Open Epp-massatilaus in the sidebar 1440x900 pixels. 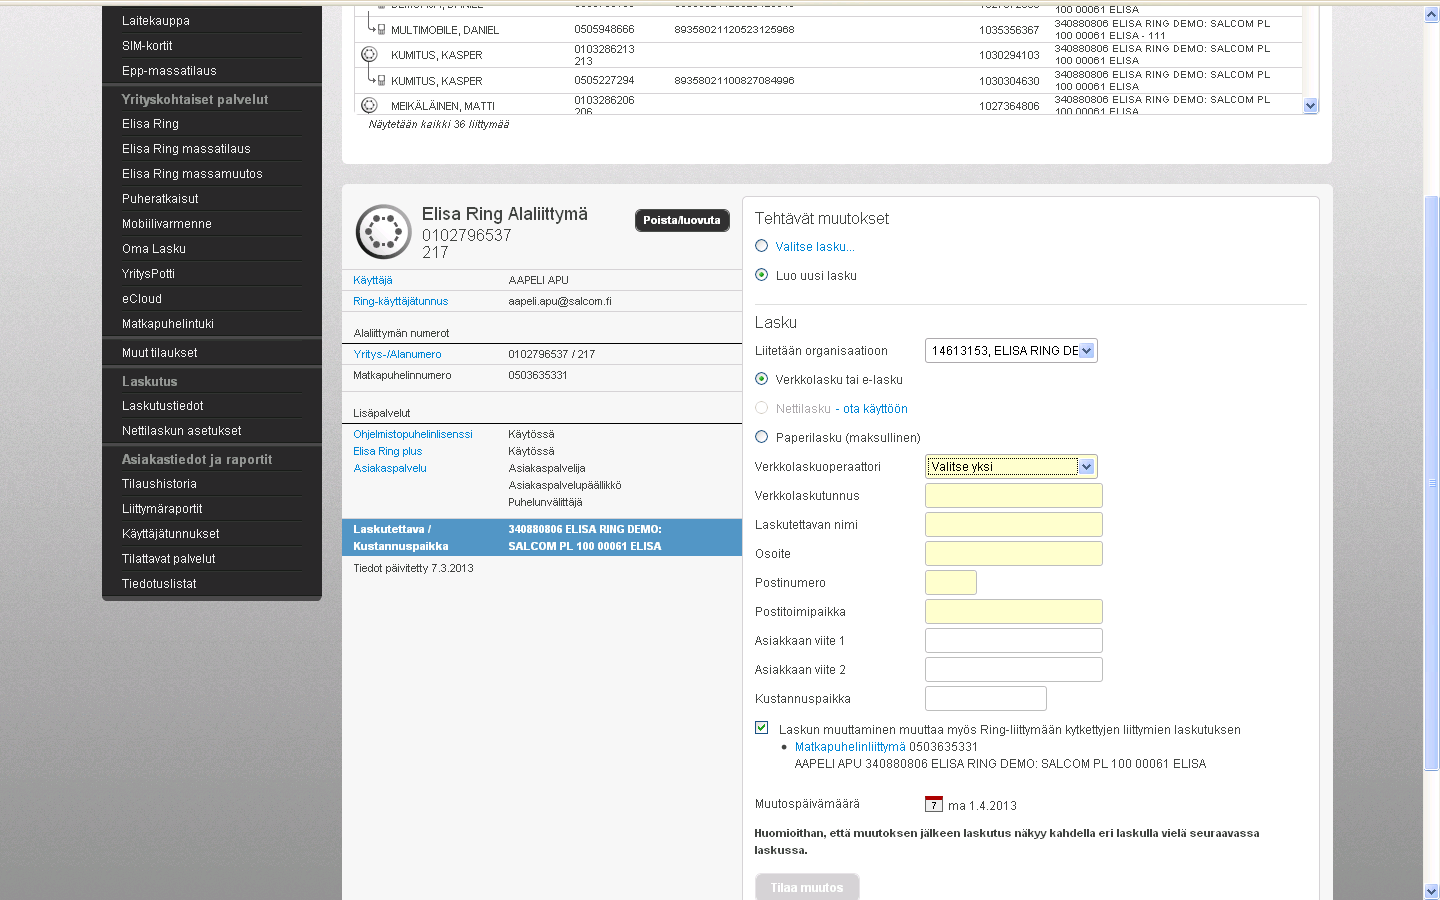[x=169, y=71]
